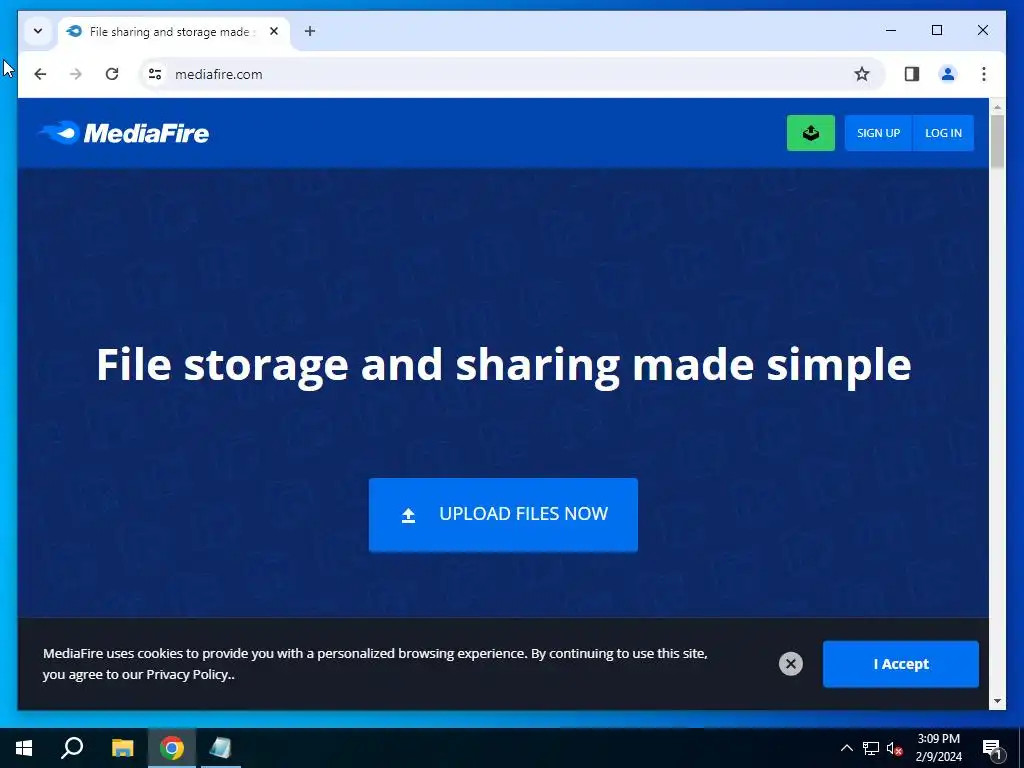
Task: Bookmark this page with the star icon
Action: (862, 74)
